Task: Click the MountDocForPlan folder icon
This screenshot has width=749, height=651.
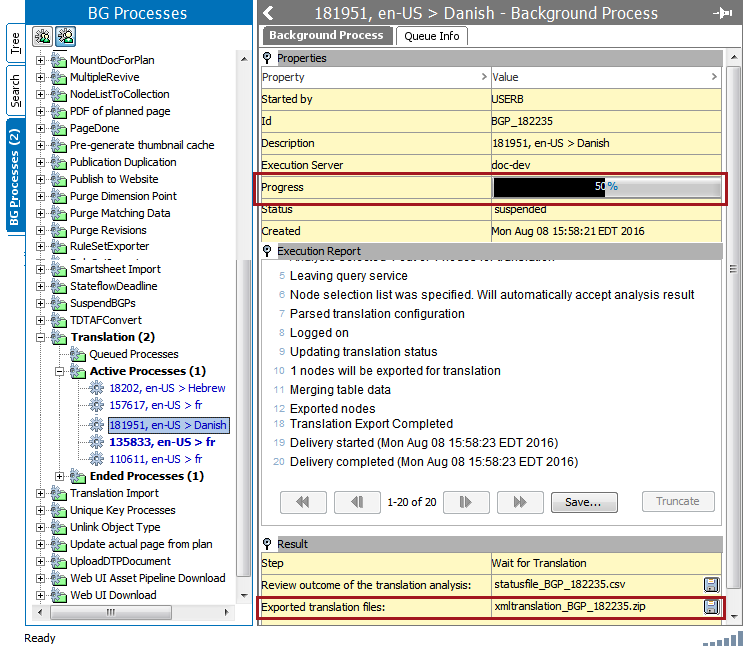Action: click(x=59, y=60)
